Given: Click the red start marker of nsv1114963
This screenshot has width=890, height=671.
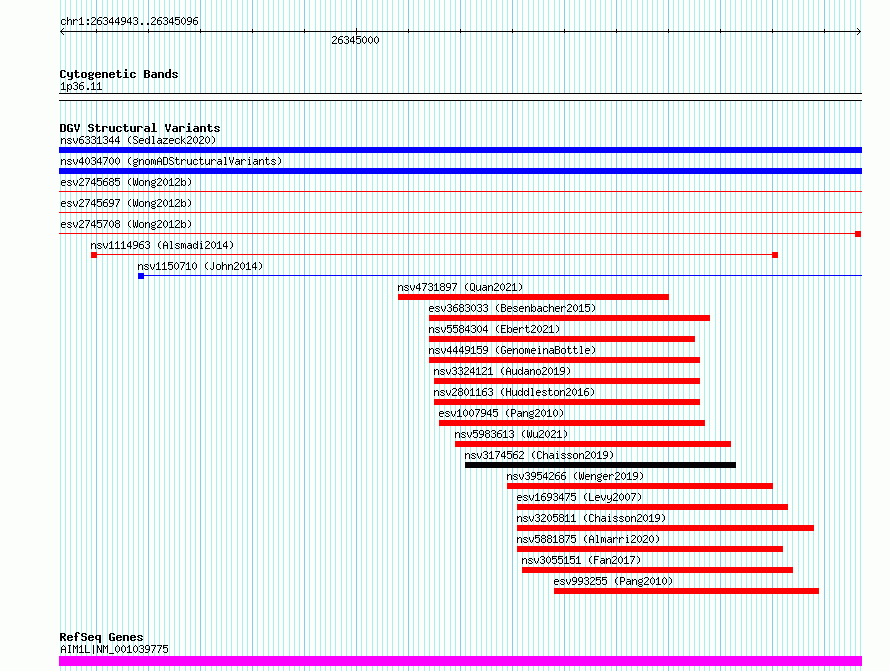Looking at the screenshot, I should [x=94, y=255].
